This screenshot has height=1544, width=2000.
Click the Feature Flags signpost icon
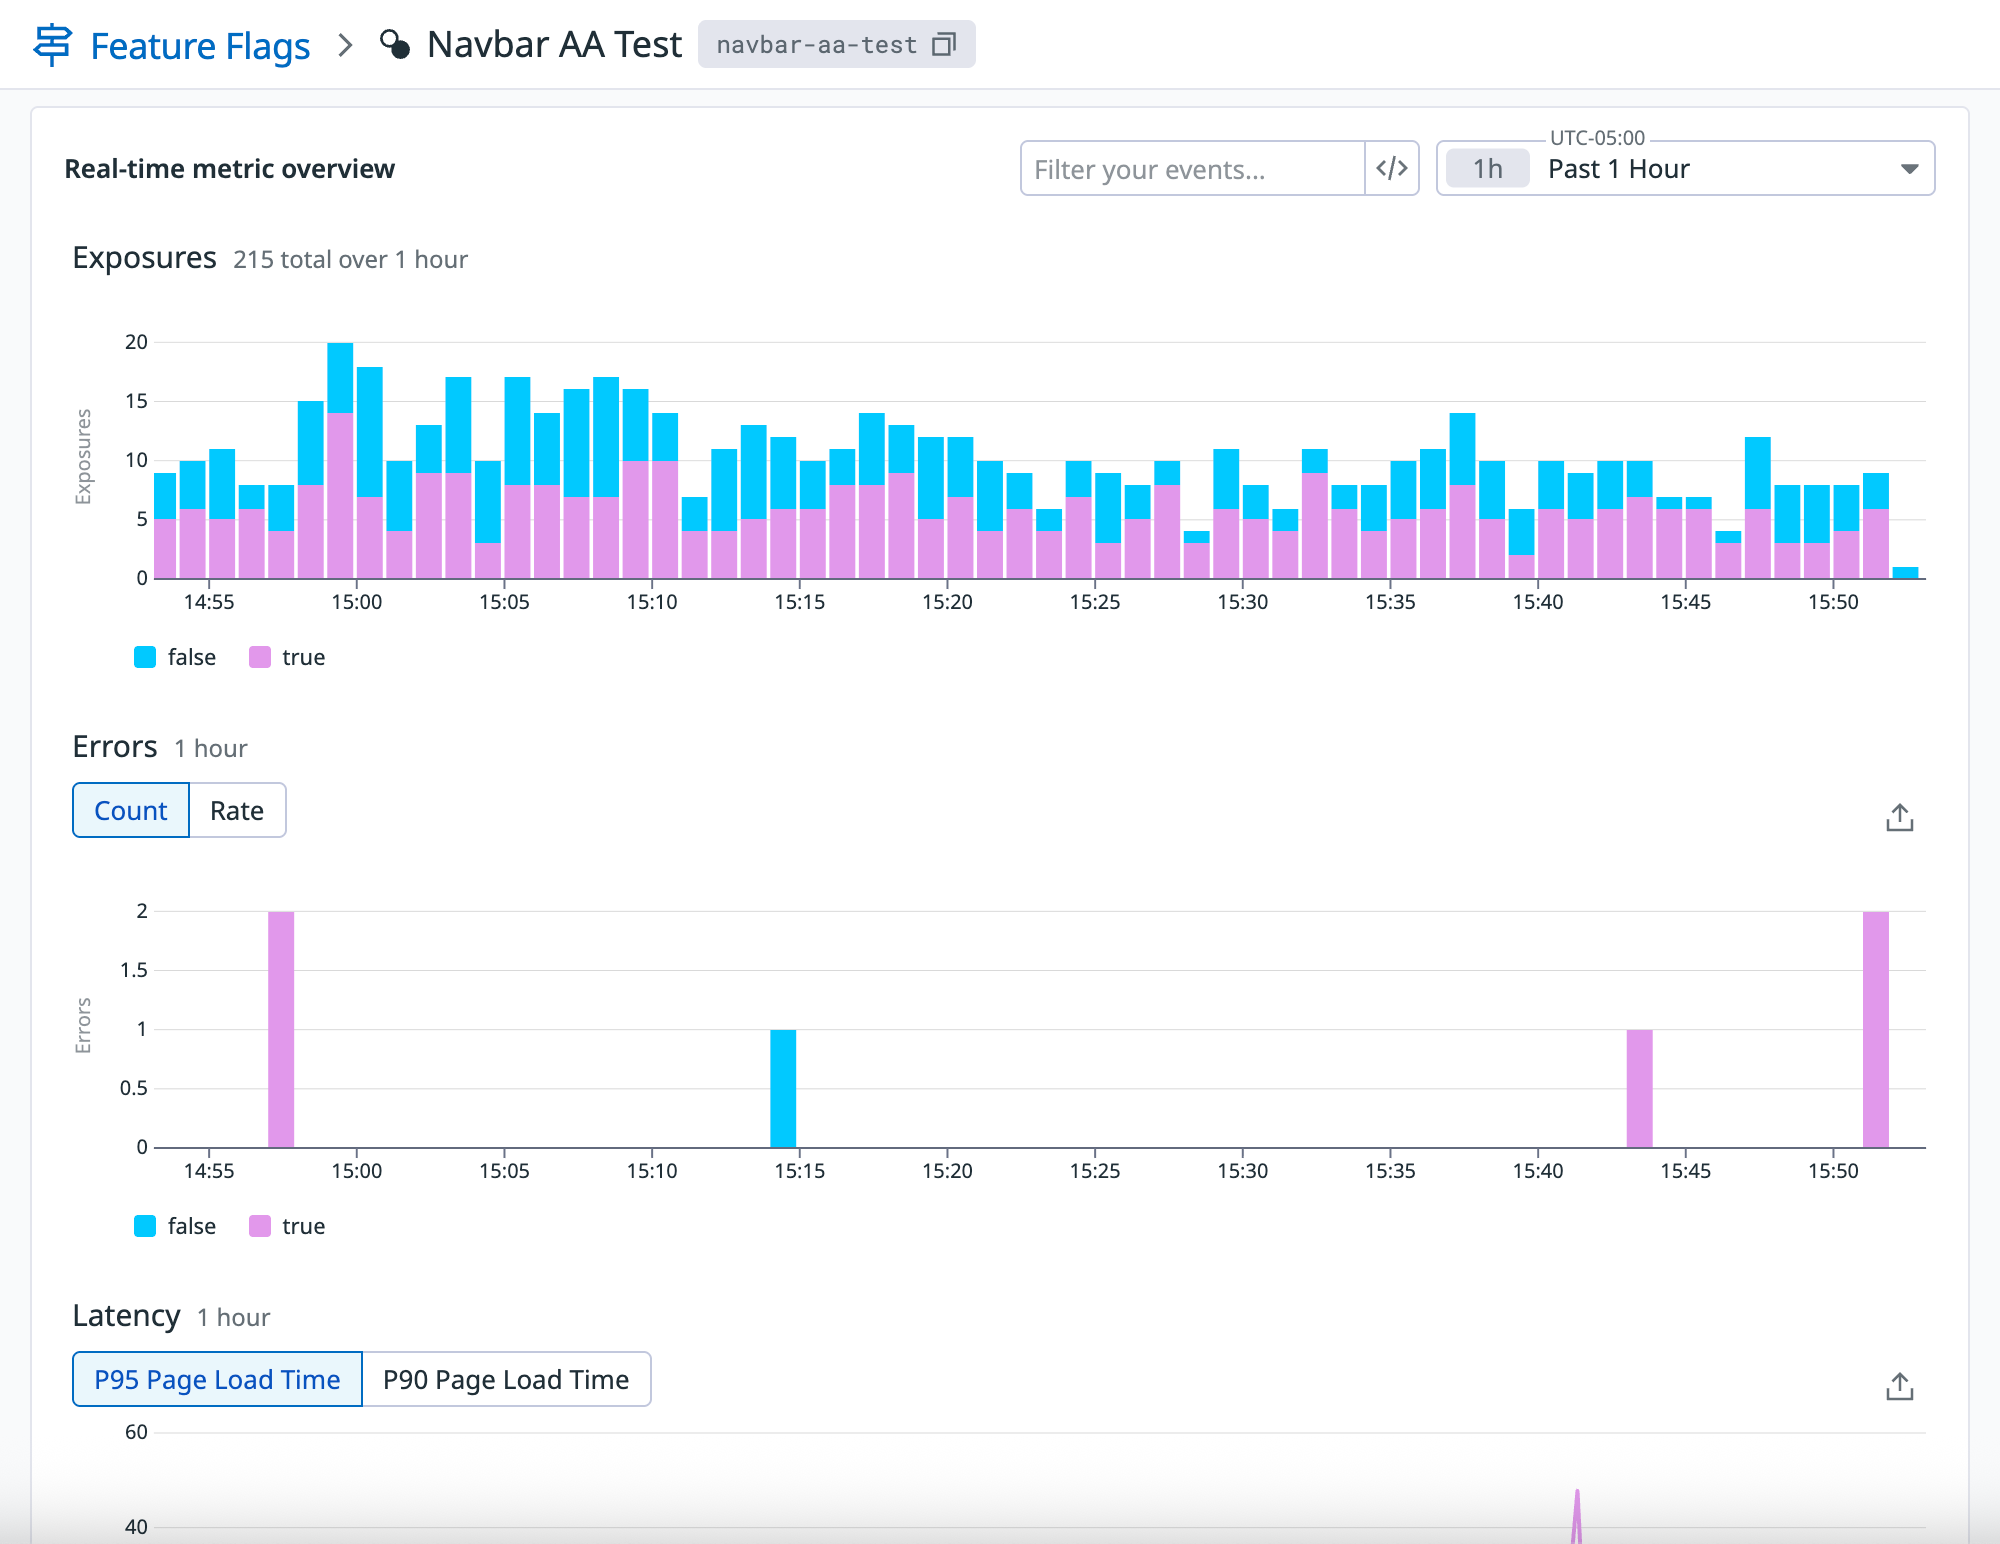(x=52, y=45)
